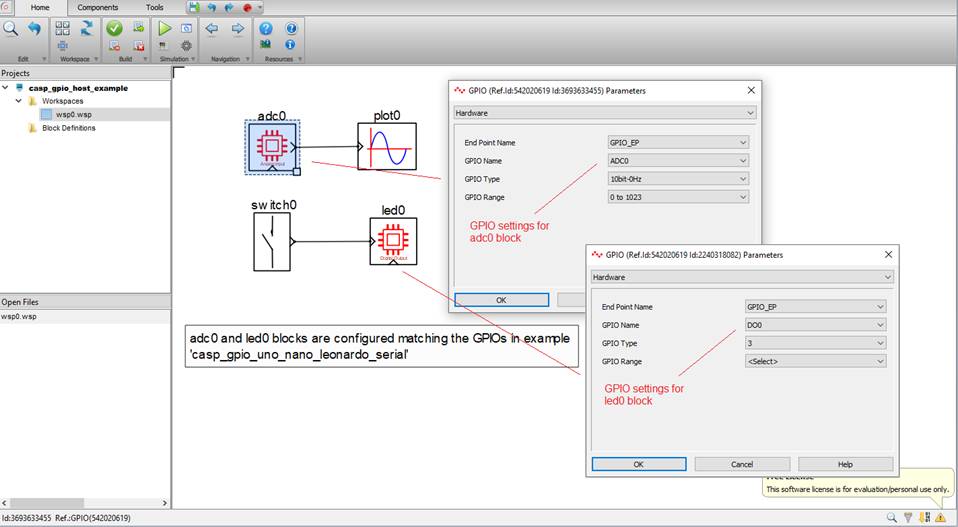
Task: Click the green Run simulation play icon
Action: (164, 28)
